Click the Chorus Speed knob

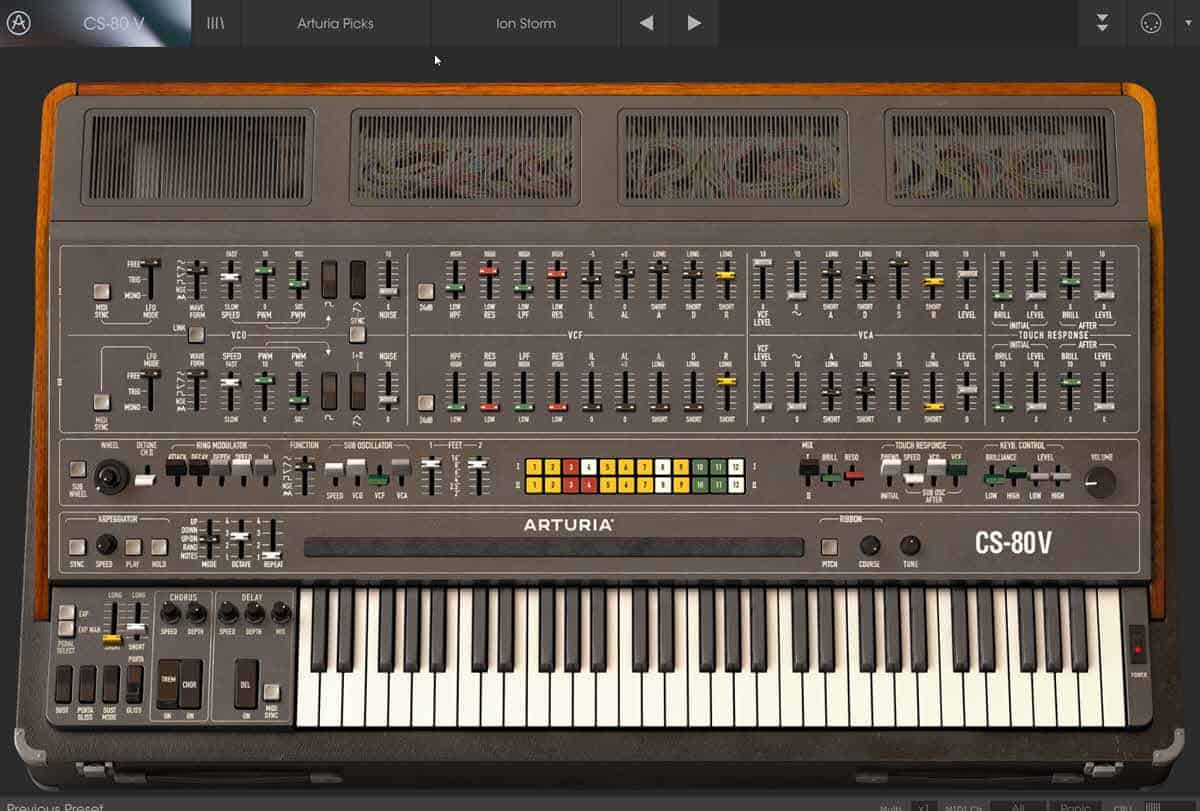(x=170, y=612)
